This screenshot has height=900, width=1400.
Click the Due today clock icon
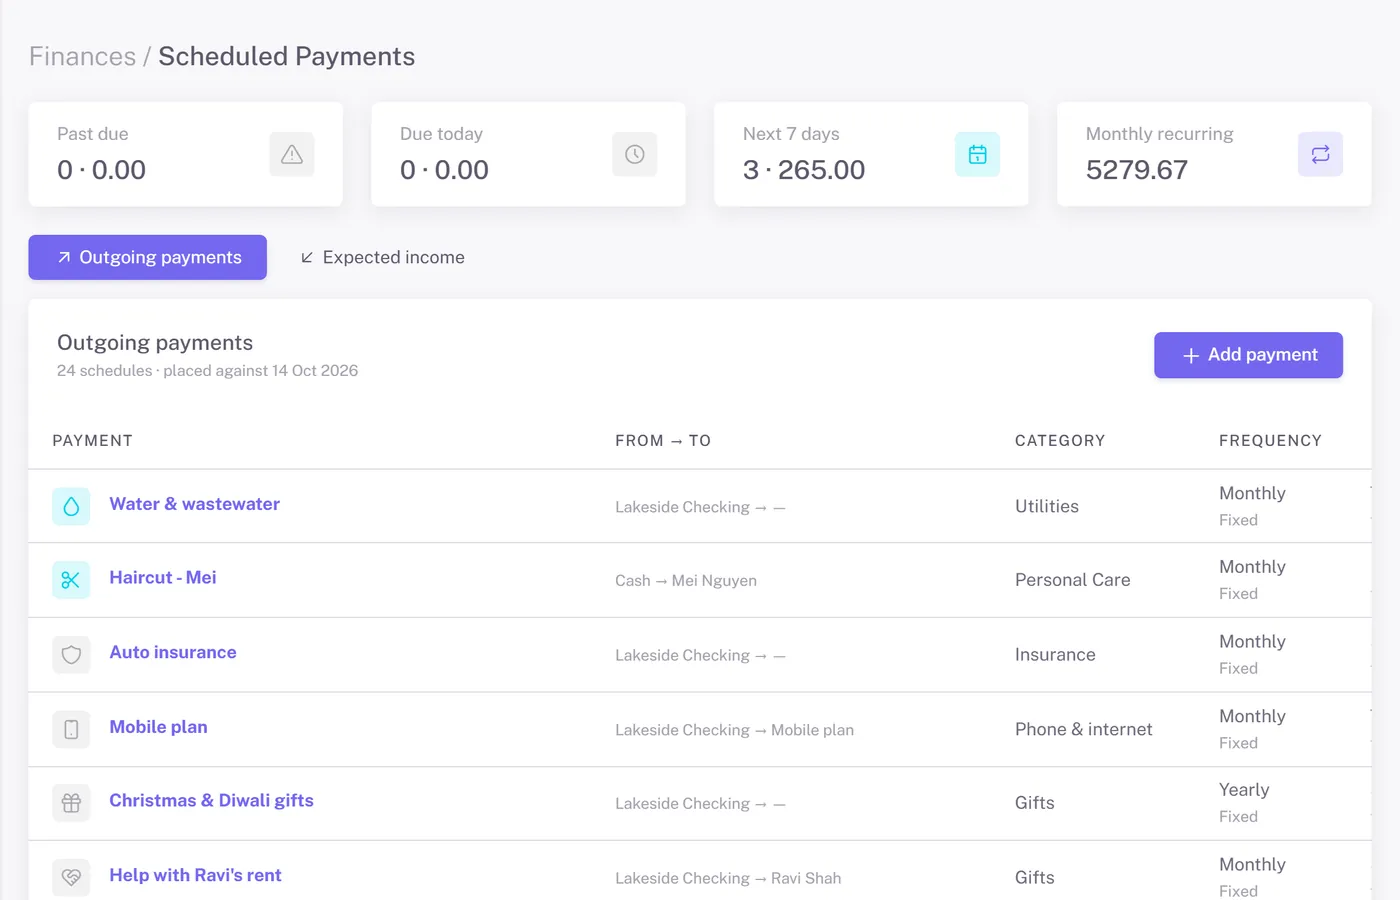click(635, 154)
